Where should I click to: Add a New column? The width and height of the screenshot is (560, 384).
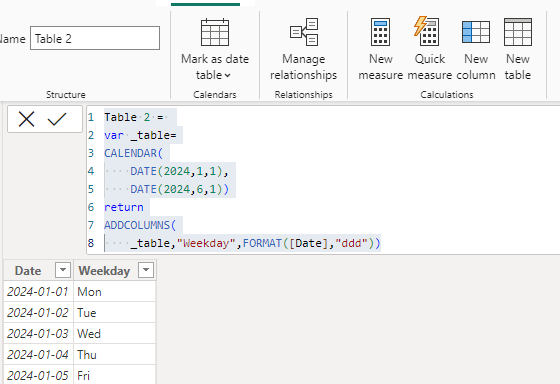476,49
